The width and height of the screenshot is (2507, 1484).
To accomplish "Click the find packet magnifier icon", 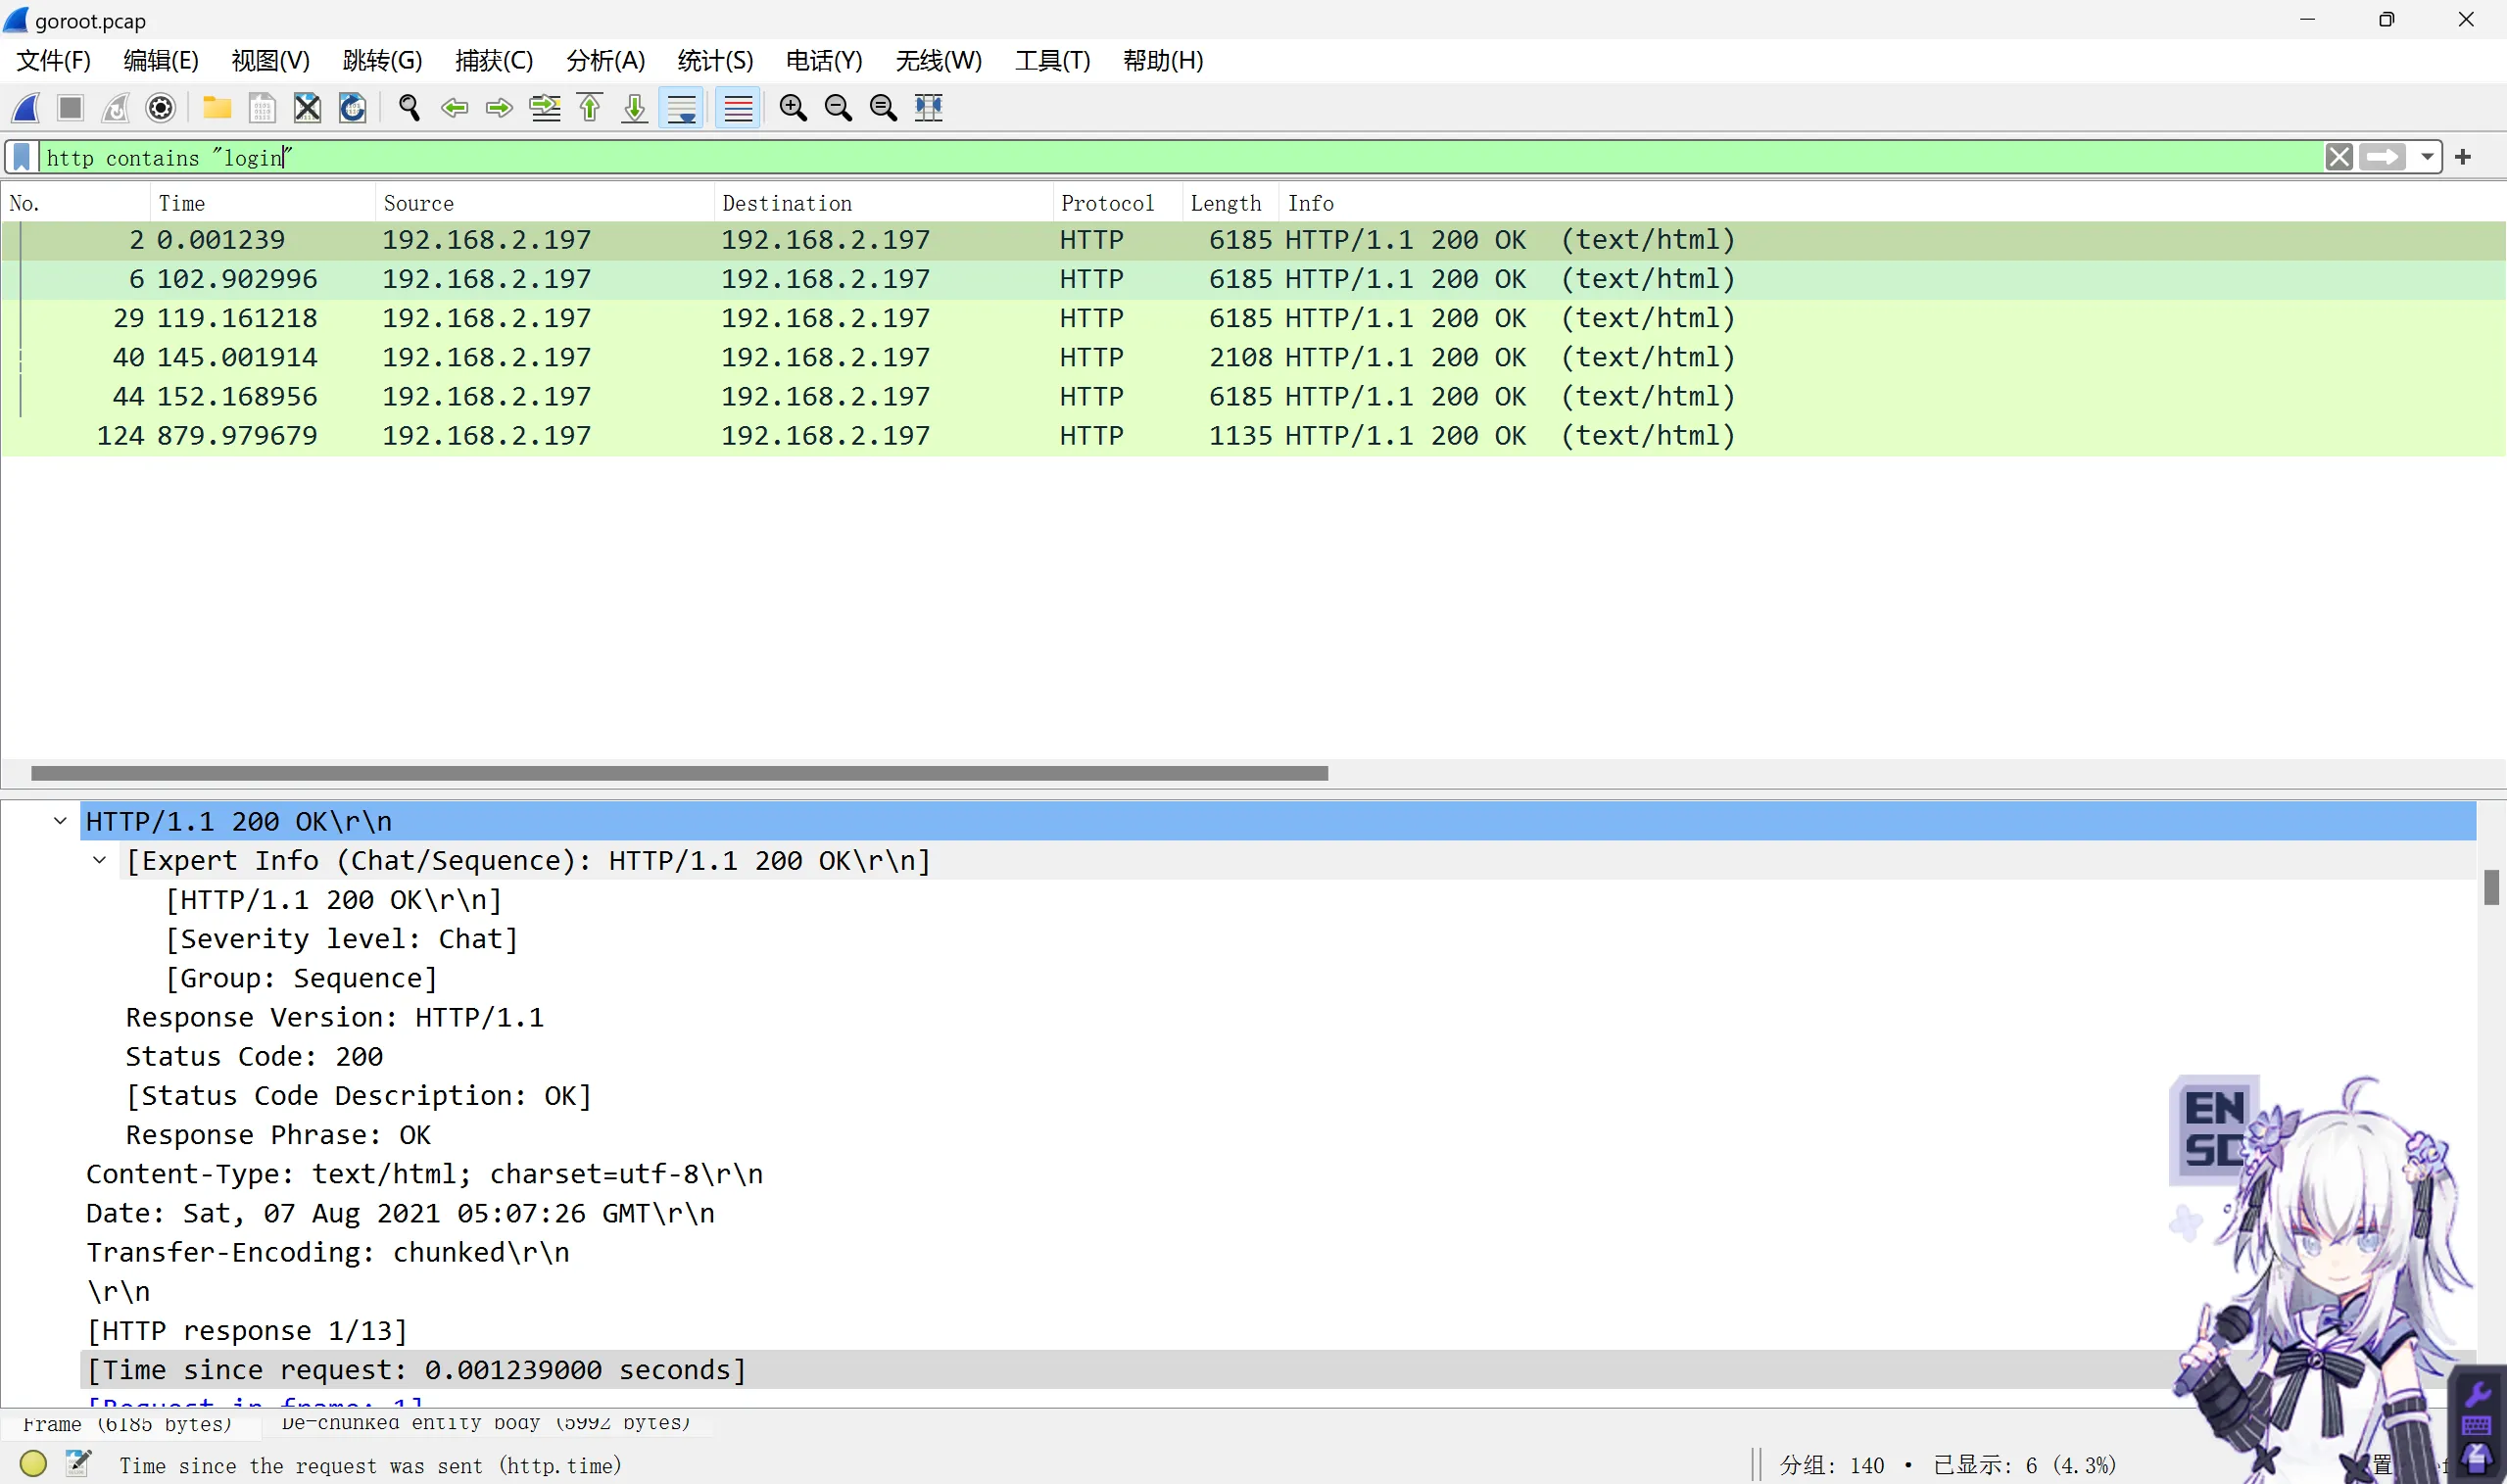I will coord(408,107).
